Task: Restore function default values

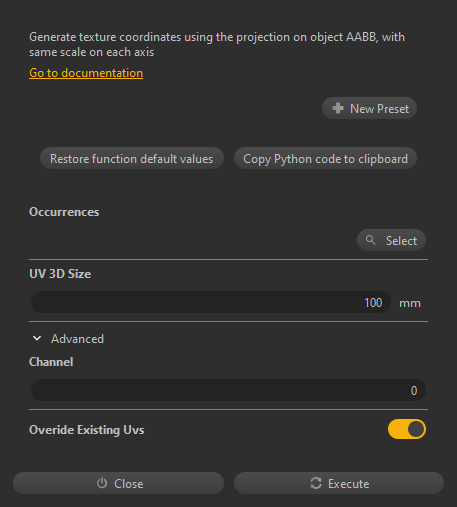Action: pos(132,158)
